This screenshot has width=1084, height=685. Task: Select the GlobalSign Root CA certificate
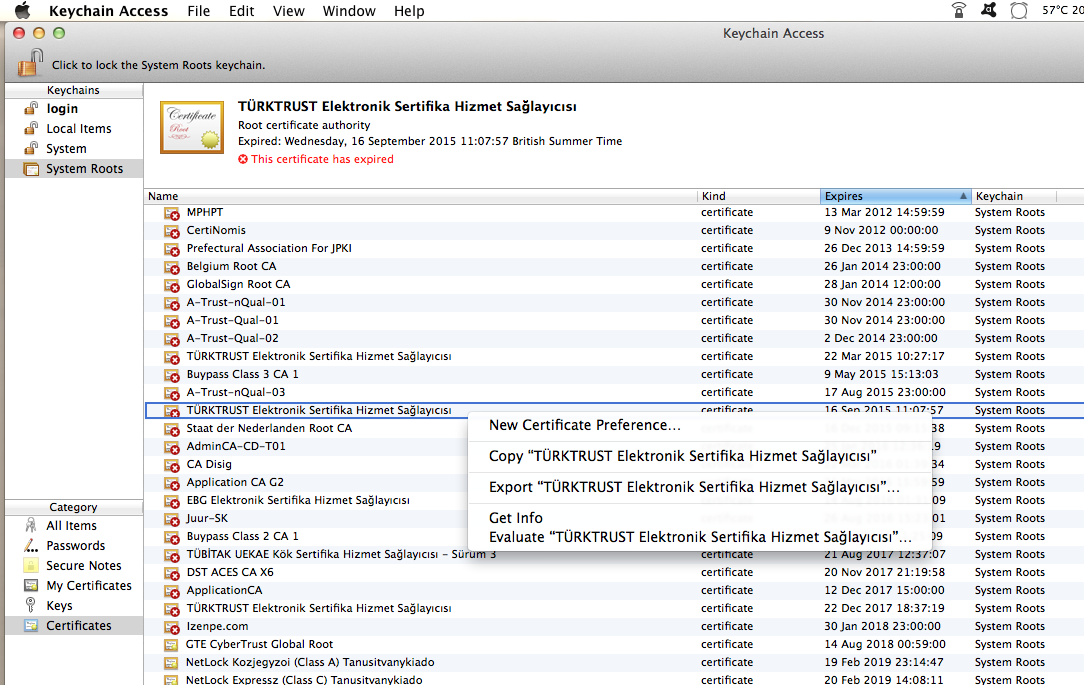coord(614,285)
